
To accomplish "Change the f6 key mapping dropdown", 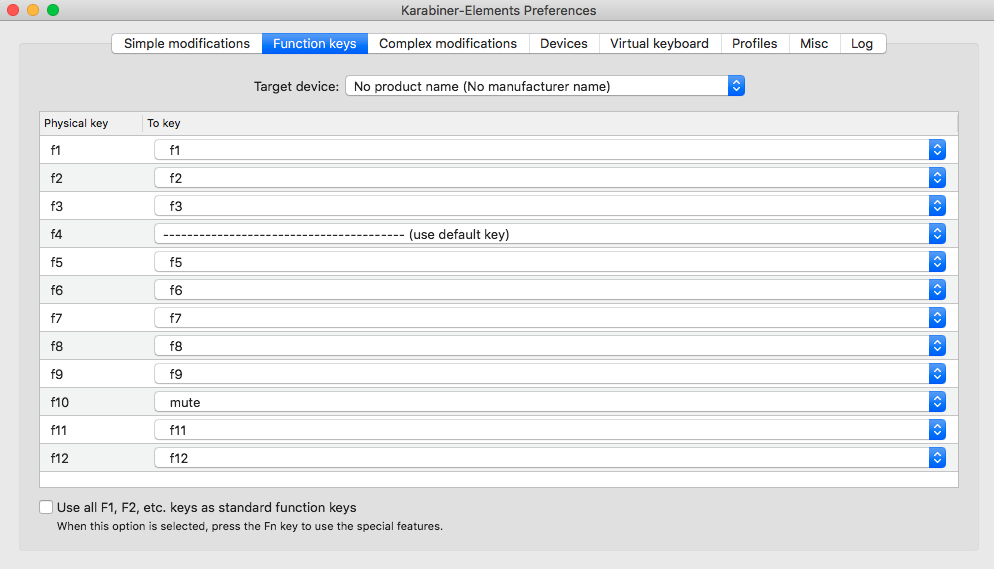I will (550, 290).
